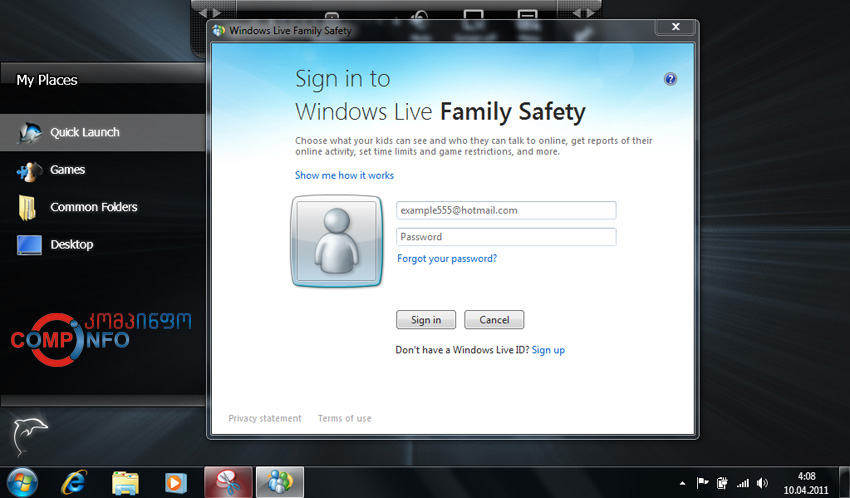Open Action Center flag icon in tray
This screenshot has height=498, width=850.
pyautogui.click(x=703, y=483)
